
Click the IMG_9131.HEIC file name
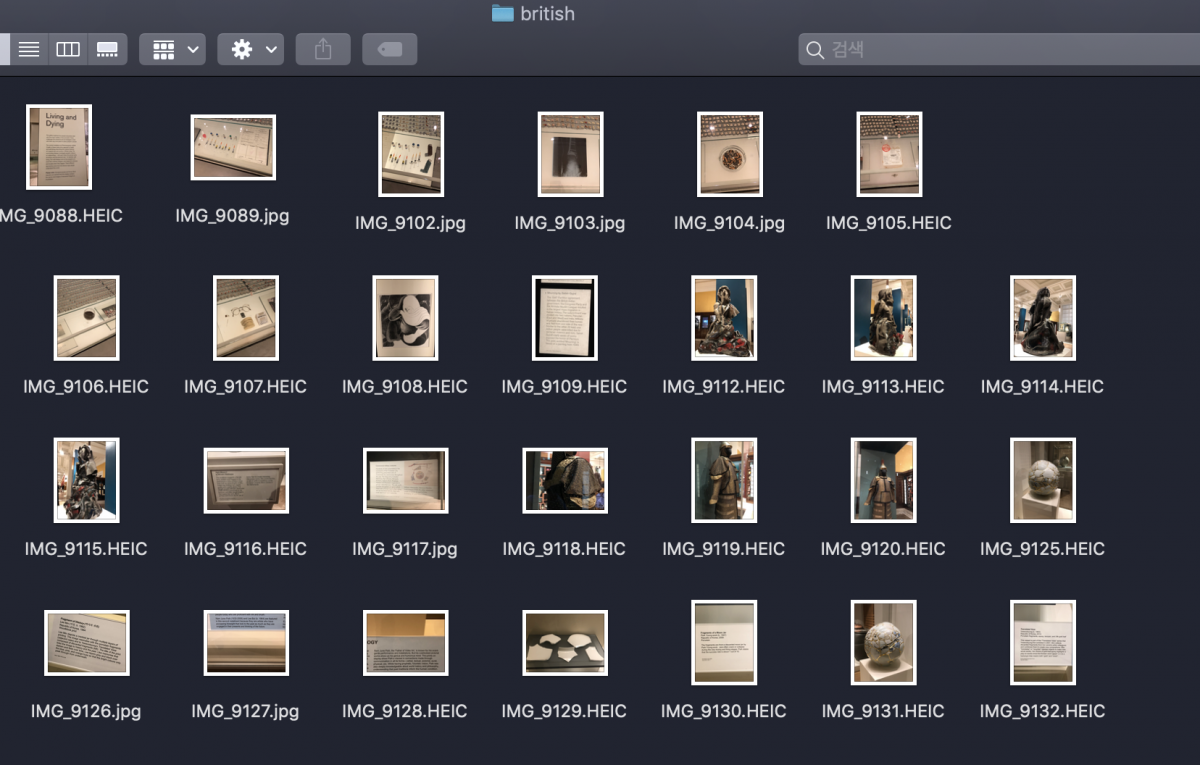click(883, 711)
